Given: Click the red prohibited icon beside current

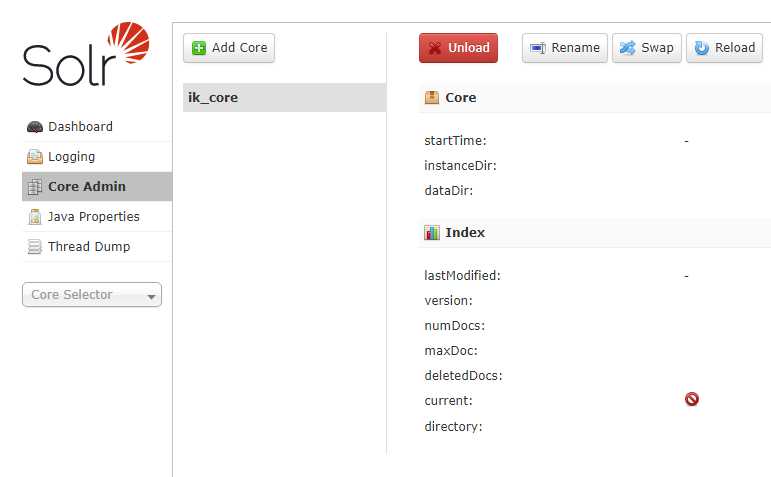Looking at the screenshot, I should click(x=692, y=399).
